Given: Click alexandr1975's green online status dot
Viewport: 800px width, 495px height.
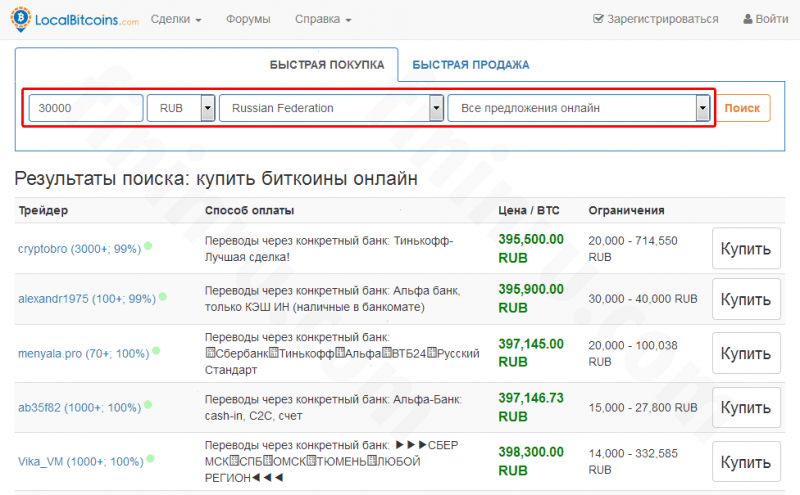Looking at the screenshot, I should [163, 296].
